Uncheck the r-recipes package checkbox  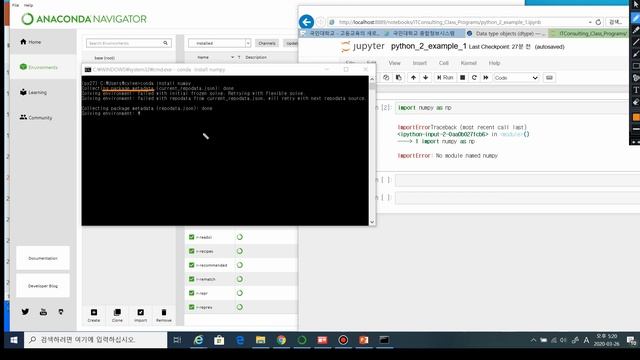(x=191, y=251)
